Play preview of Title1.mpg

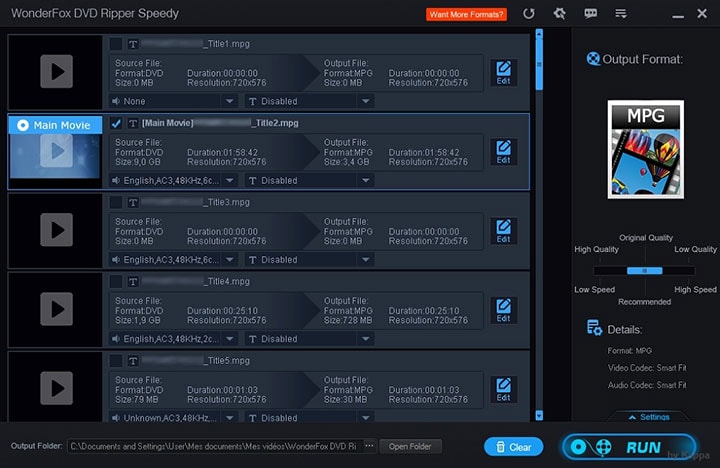click(56, 71)
